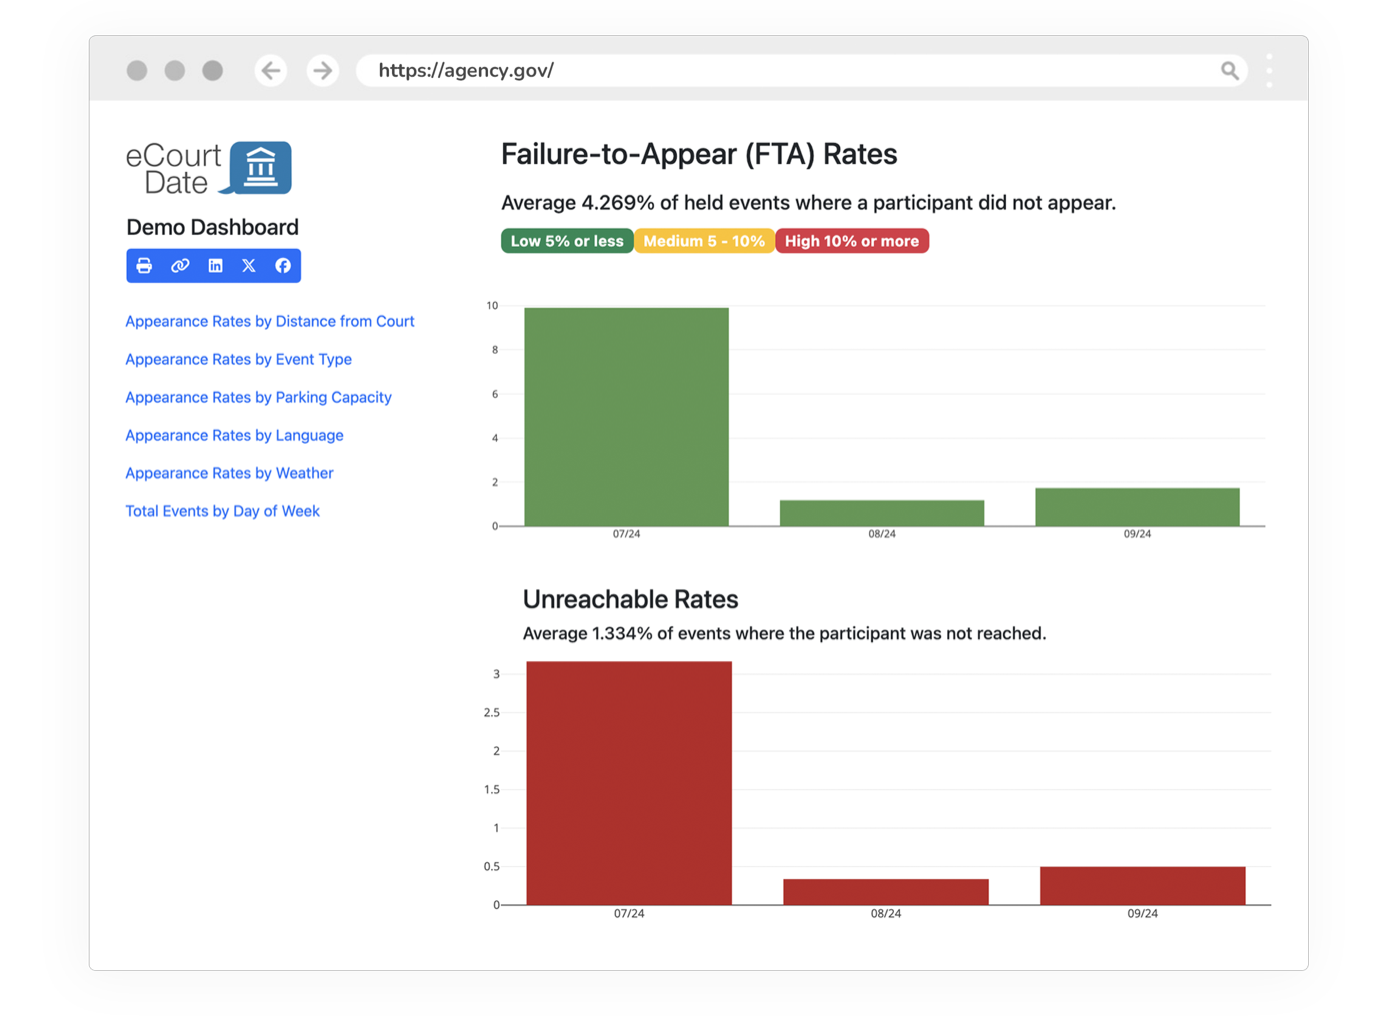Click the green Low 5% or less badge

click(567, 241)
